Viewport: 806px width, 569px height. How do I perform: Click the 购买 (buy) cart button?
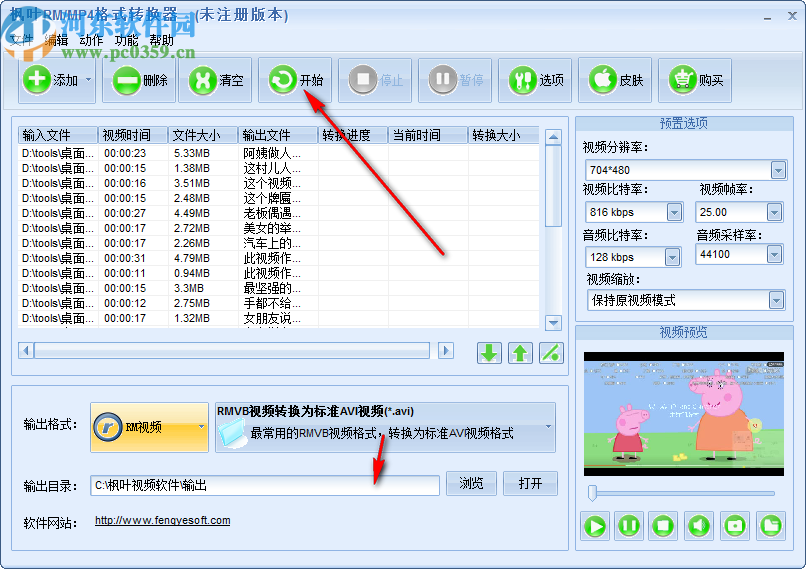pyautogui.click(x=695, y=81)
